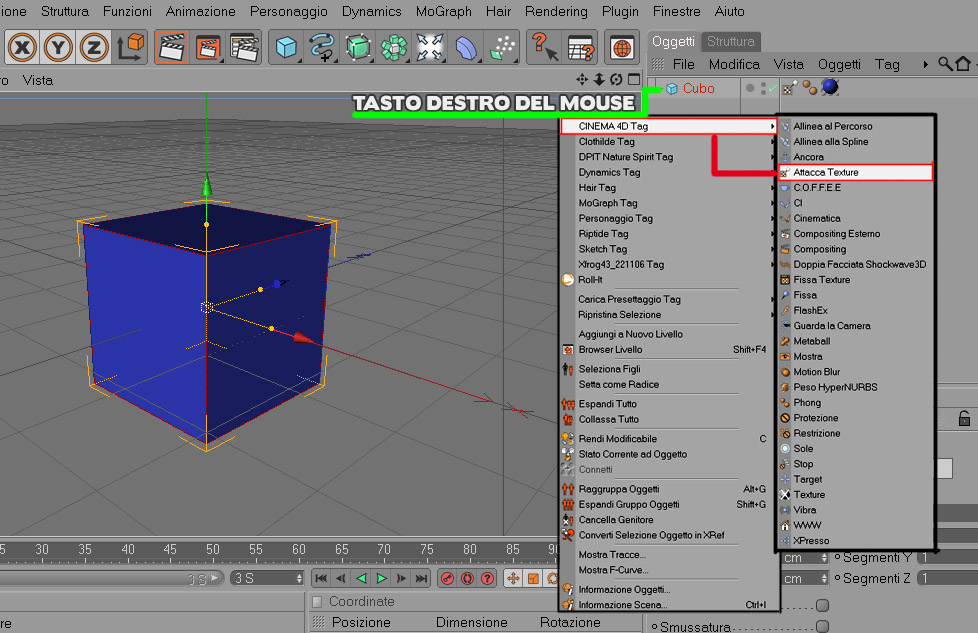
Task: Add a HyperNURBS object icon
Action: point(358,47)
